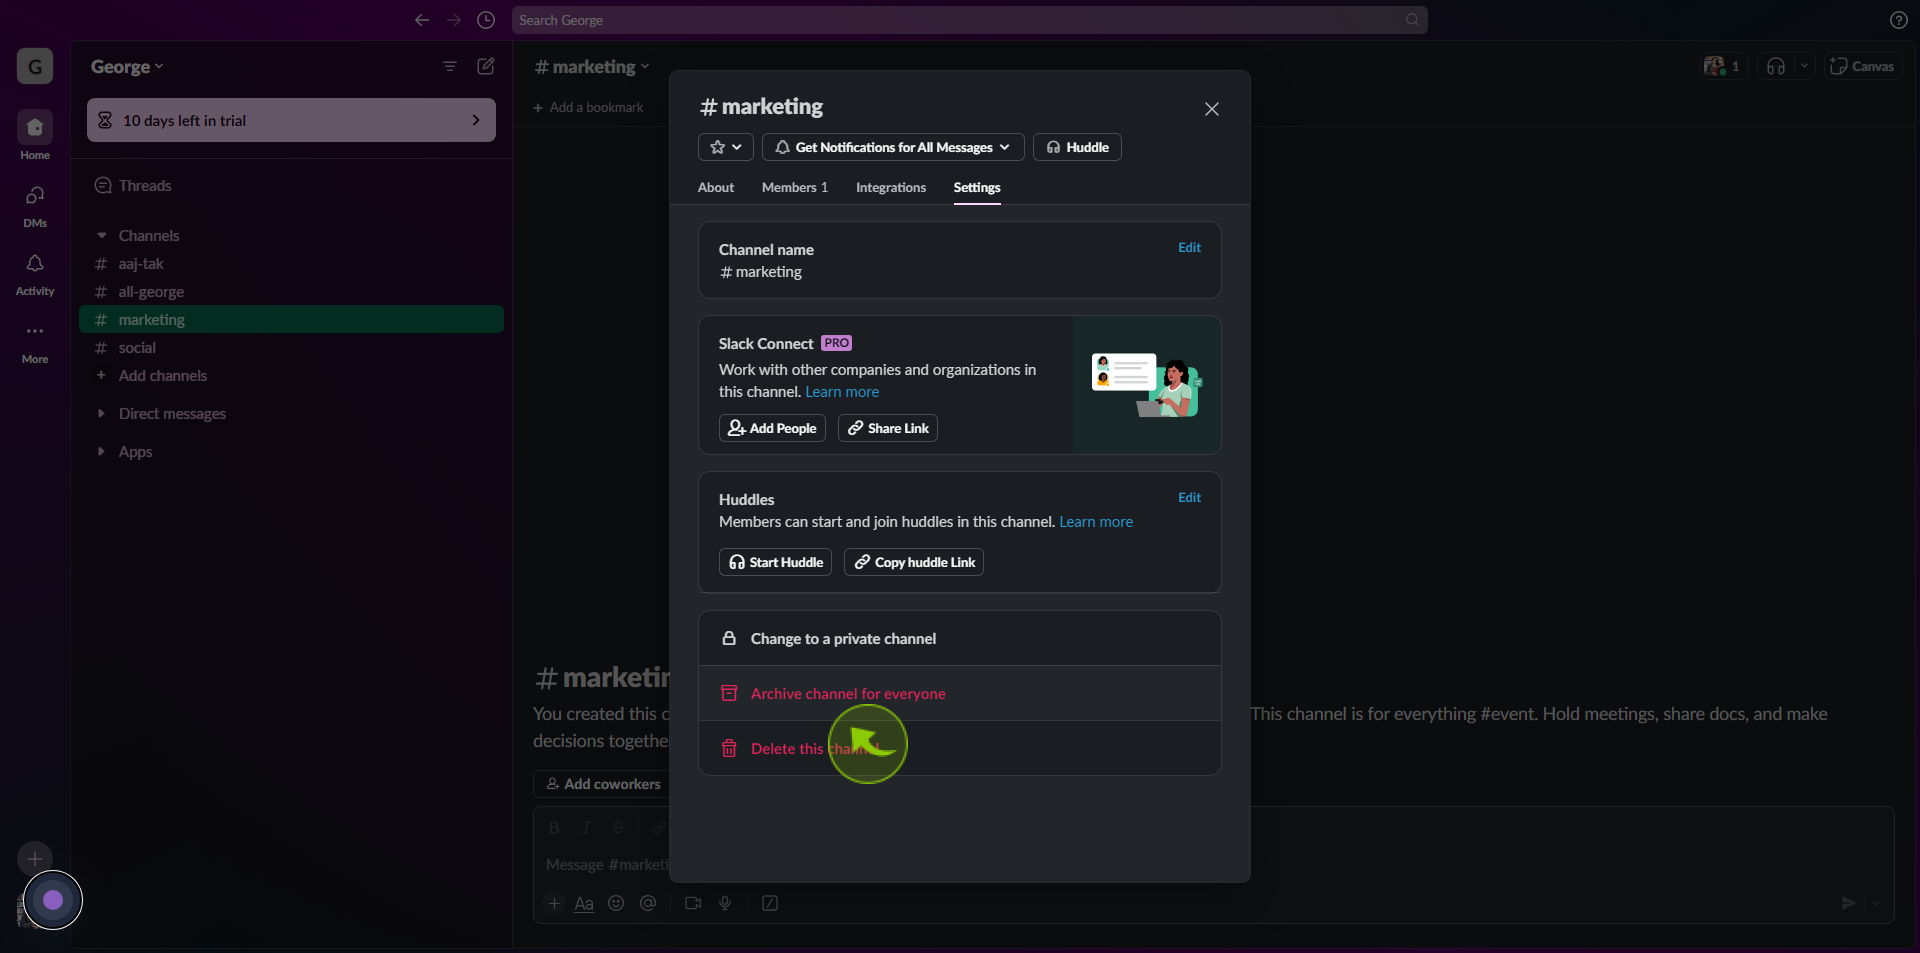Open huddle options chevron in header

click(x=1804, y=66)
